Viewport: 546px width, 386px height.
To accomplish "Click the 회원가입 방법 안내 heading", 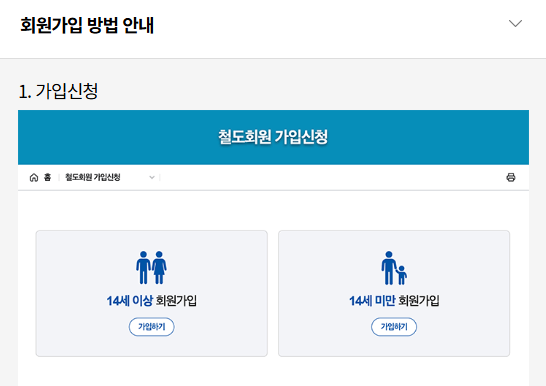I will coord(87,25).
